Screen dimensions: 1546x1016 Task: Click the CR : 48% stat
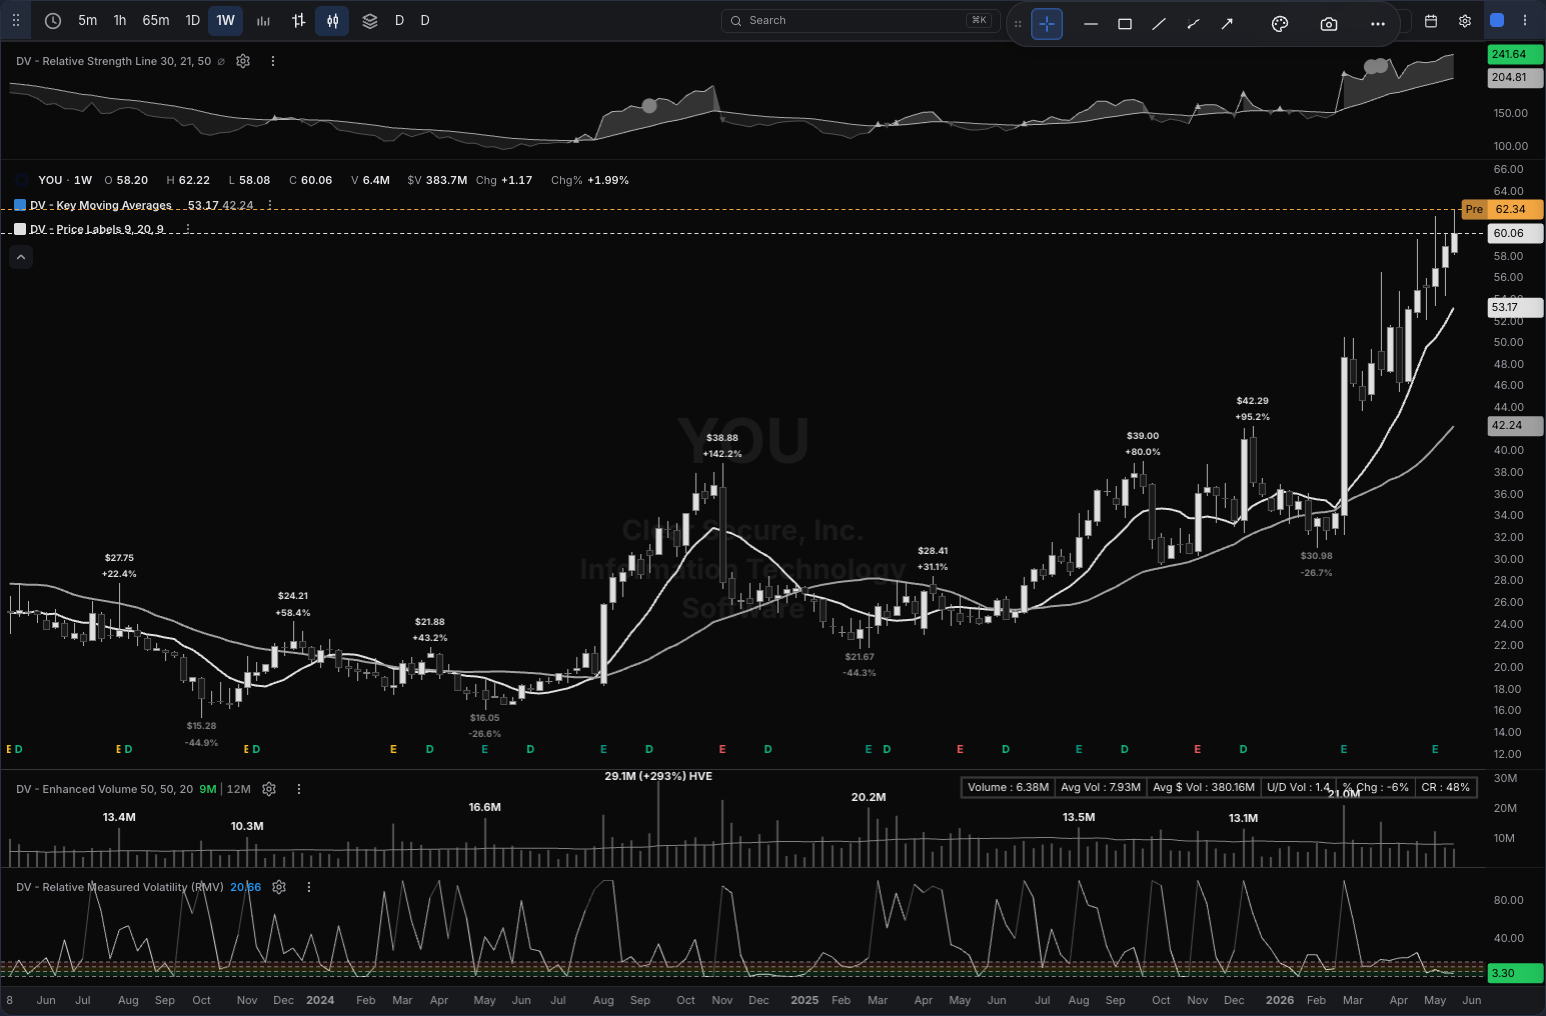coord(1446,787)
